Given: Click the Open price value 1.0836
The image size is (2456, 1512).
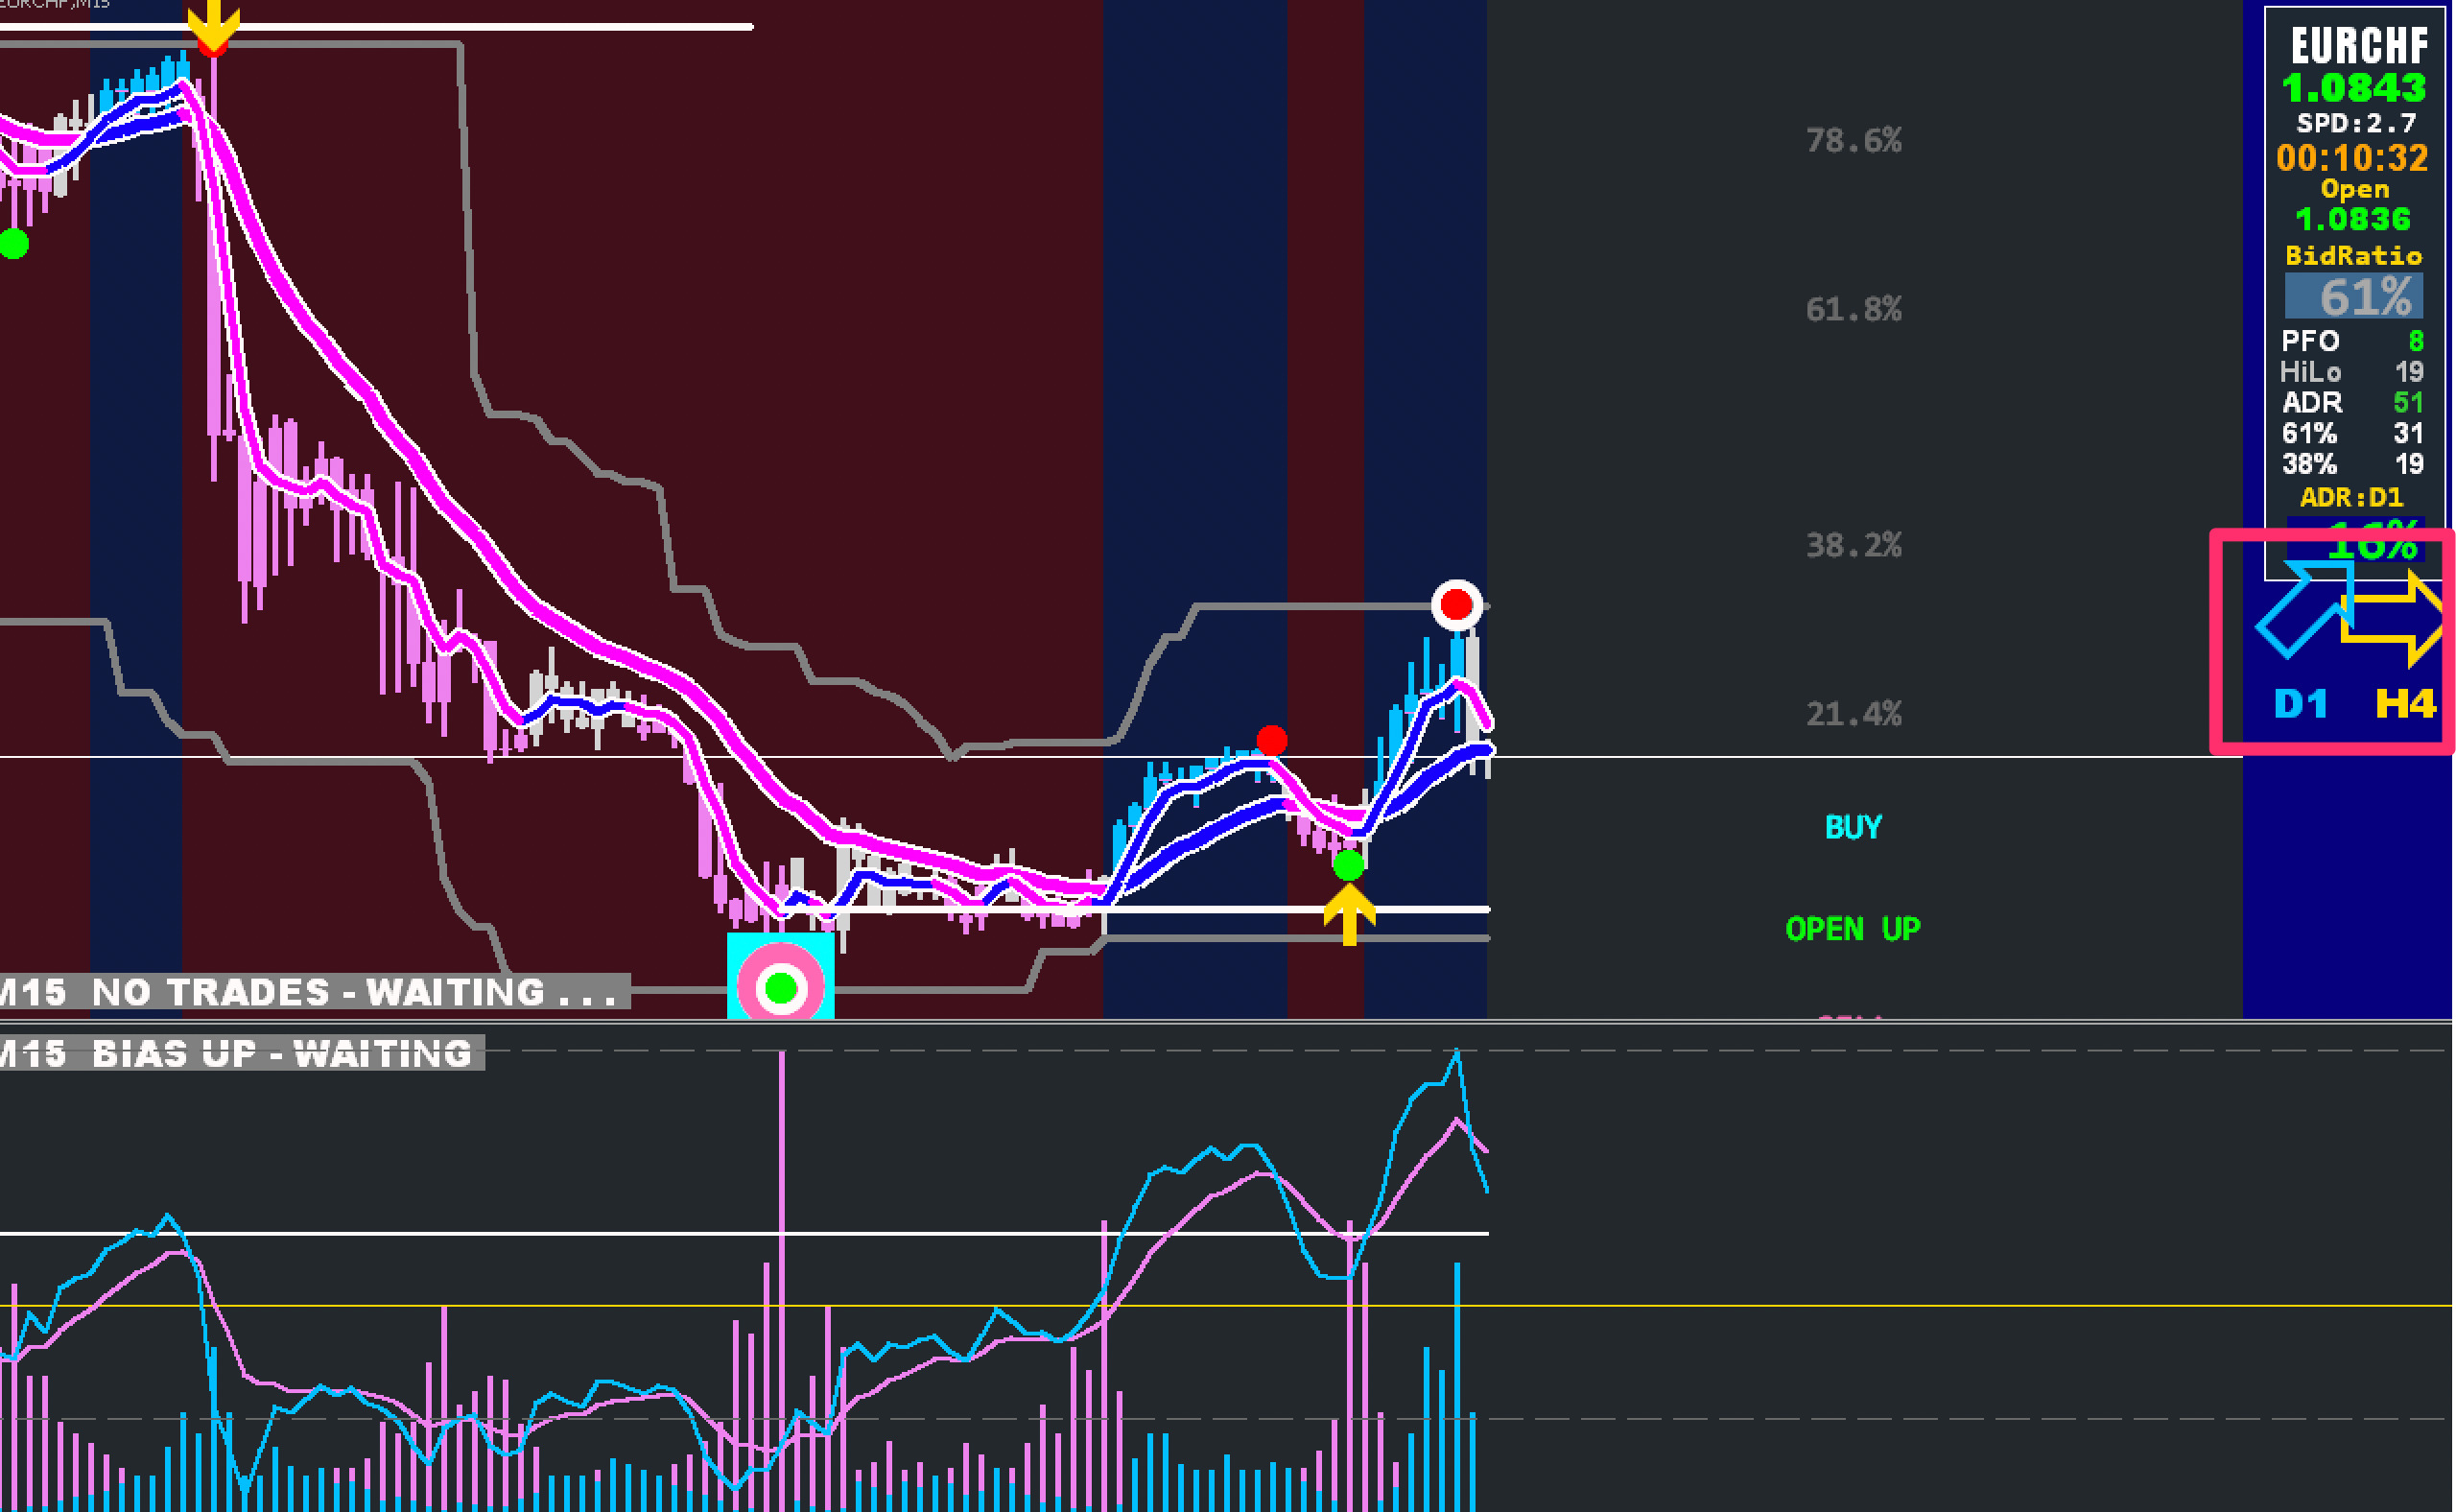Looking at the screenshot, I should (2352, 219).
